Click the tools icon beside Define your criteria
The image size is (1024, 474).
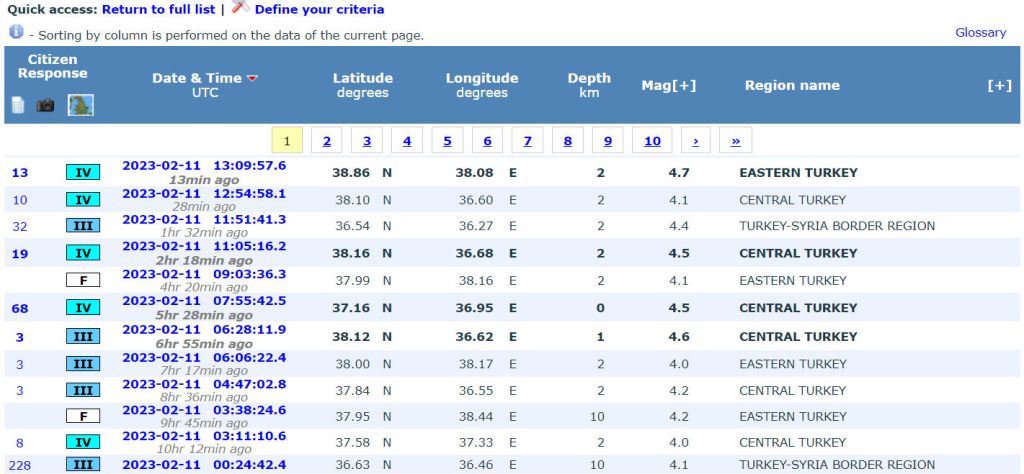[240, 8]
